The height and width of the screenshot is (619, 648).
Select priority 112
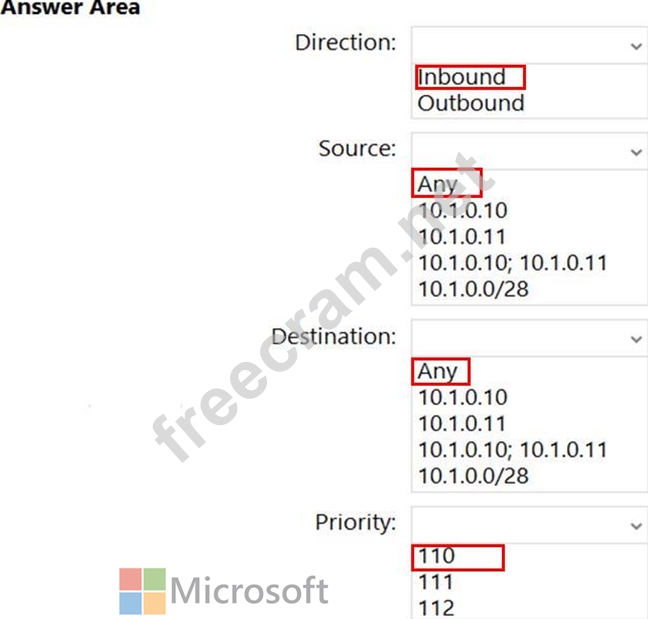tap(436, 608)
